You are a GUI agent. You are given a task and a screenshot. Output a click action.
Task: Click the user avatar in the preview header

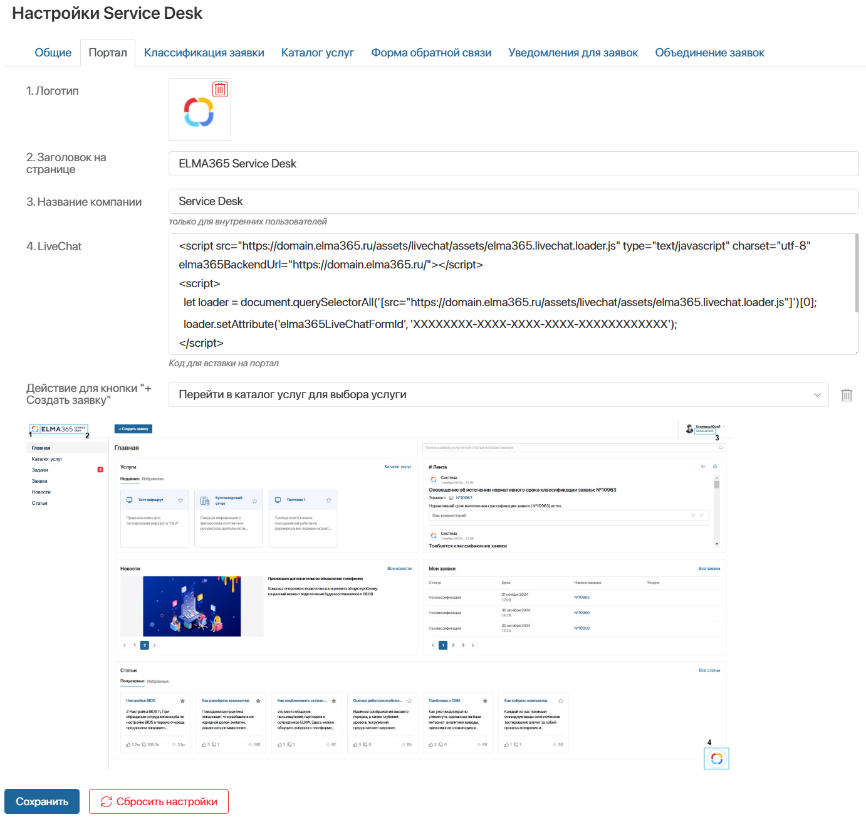coord(689,428)
